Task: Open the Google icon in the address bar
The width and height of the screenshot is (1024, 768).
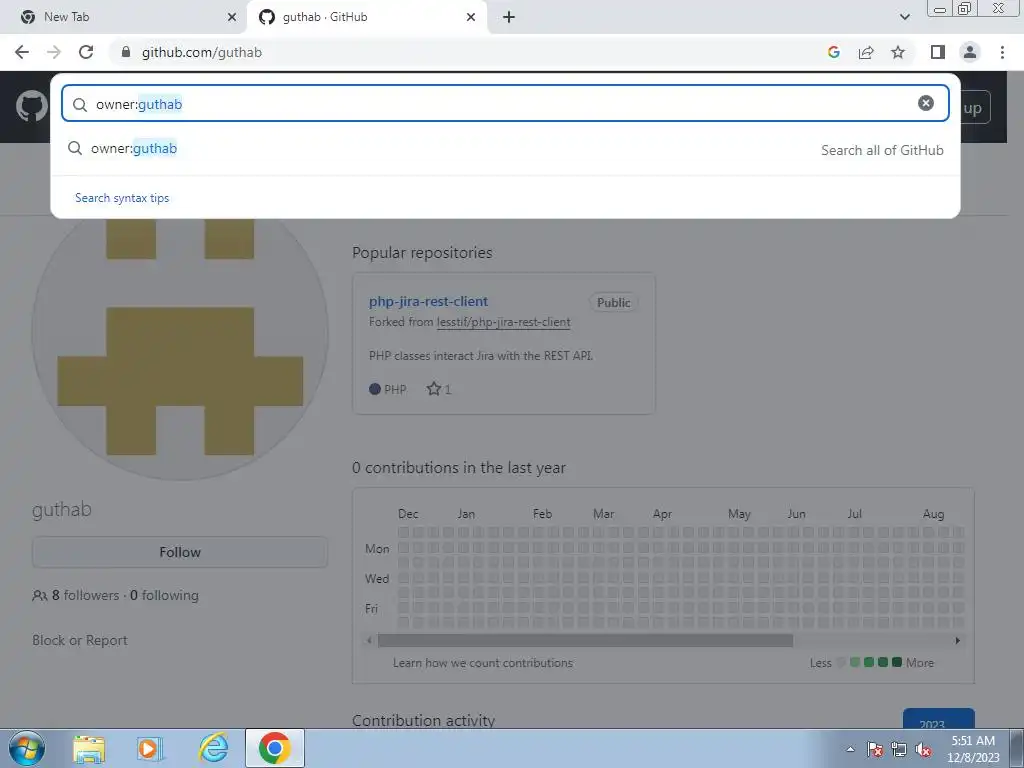Action: (x=833, y=52)
